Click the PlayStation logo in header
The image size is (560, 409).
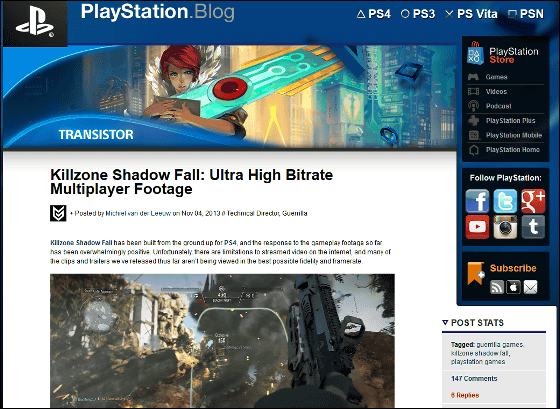coord(35,24)
